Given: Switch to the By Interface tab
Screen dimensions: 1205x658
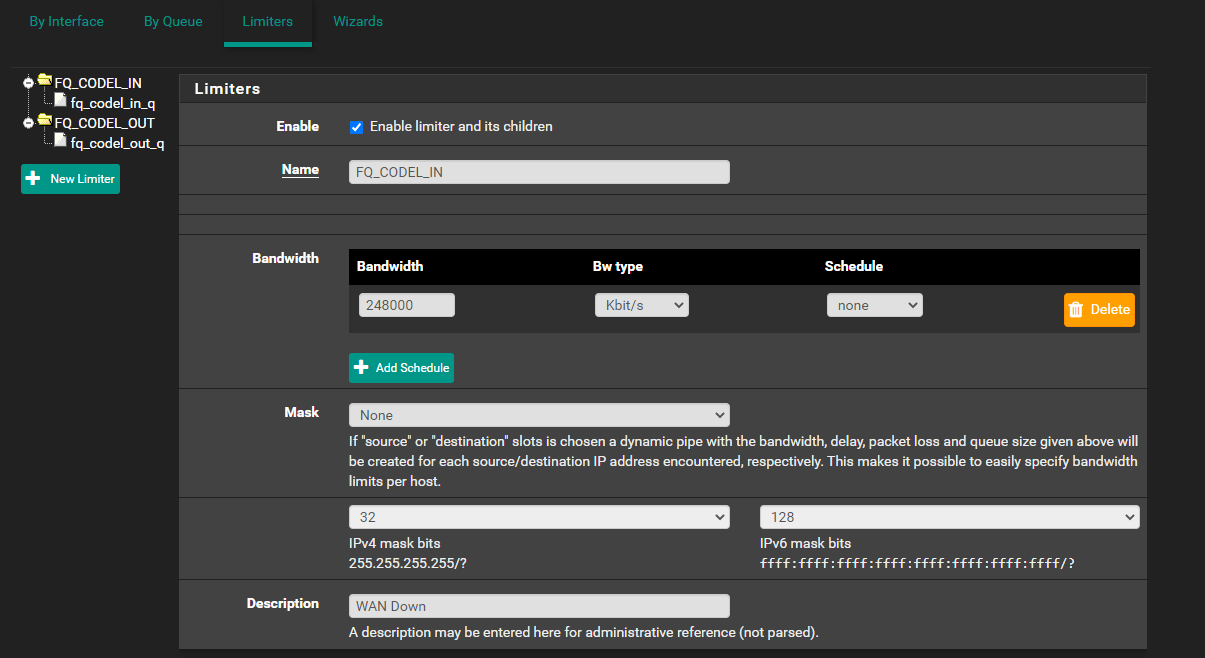Looking at the screenshot, I should point(66,21).
